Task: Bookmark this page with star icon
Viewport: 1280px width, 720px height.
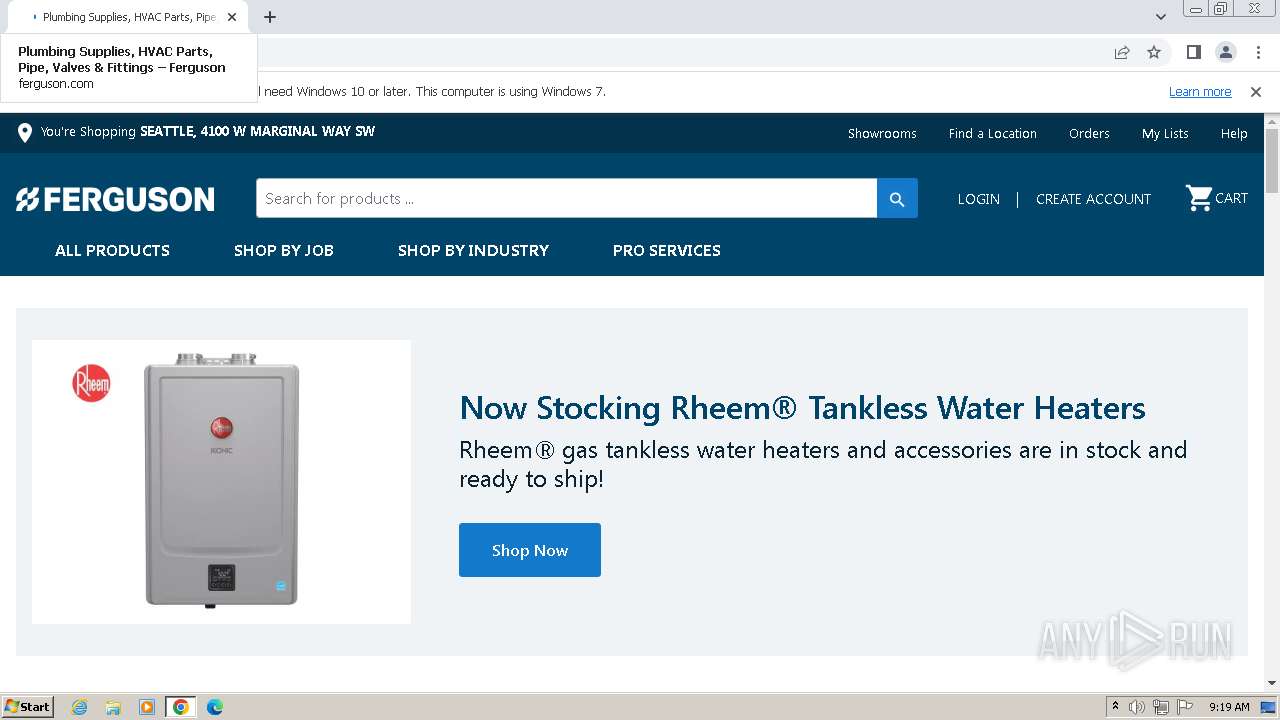Action: coord(1154,53)
